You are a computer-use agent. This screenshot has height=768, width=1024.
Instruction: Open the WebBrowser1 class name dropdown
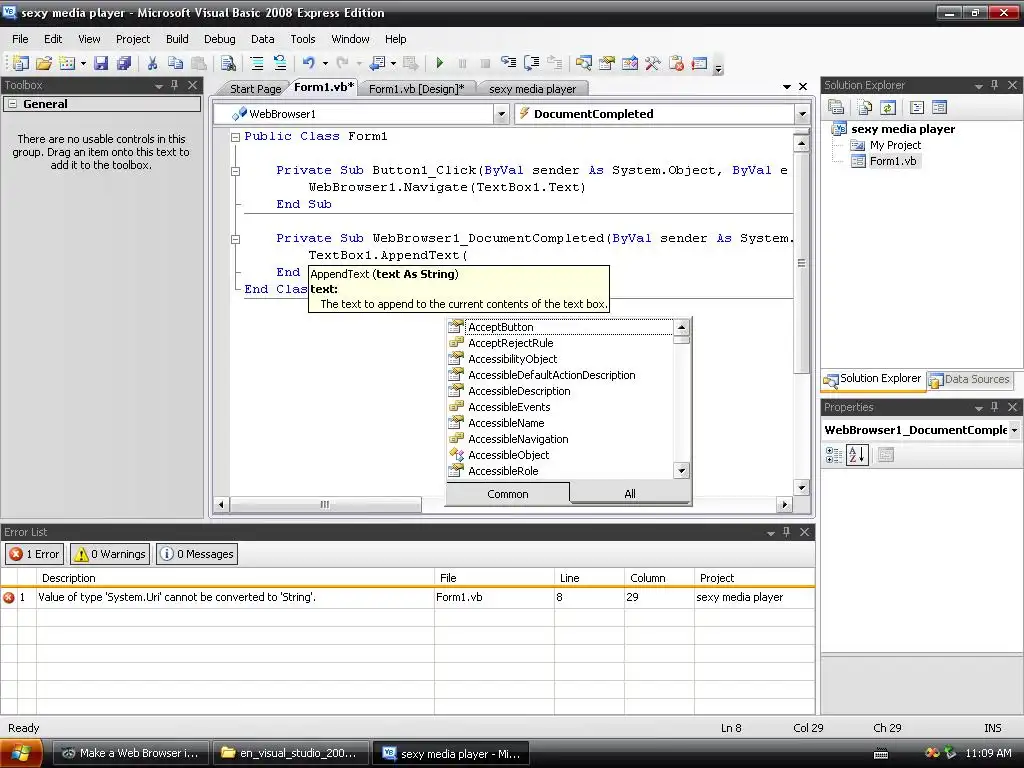pos(501,114)
